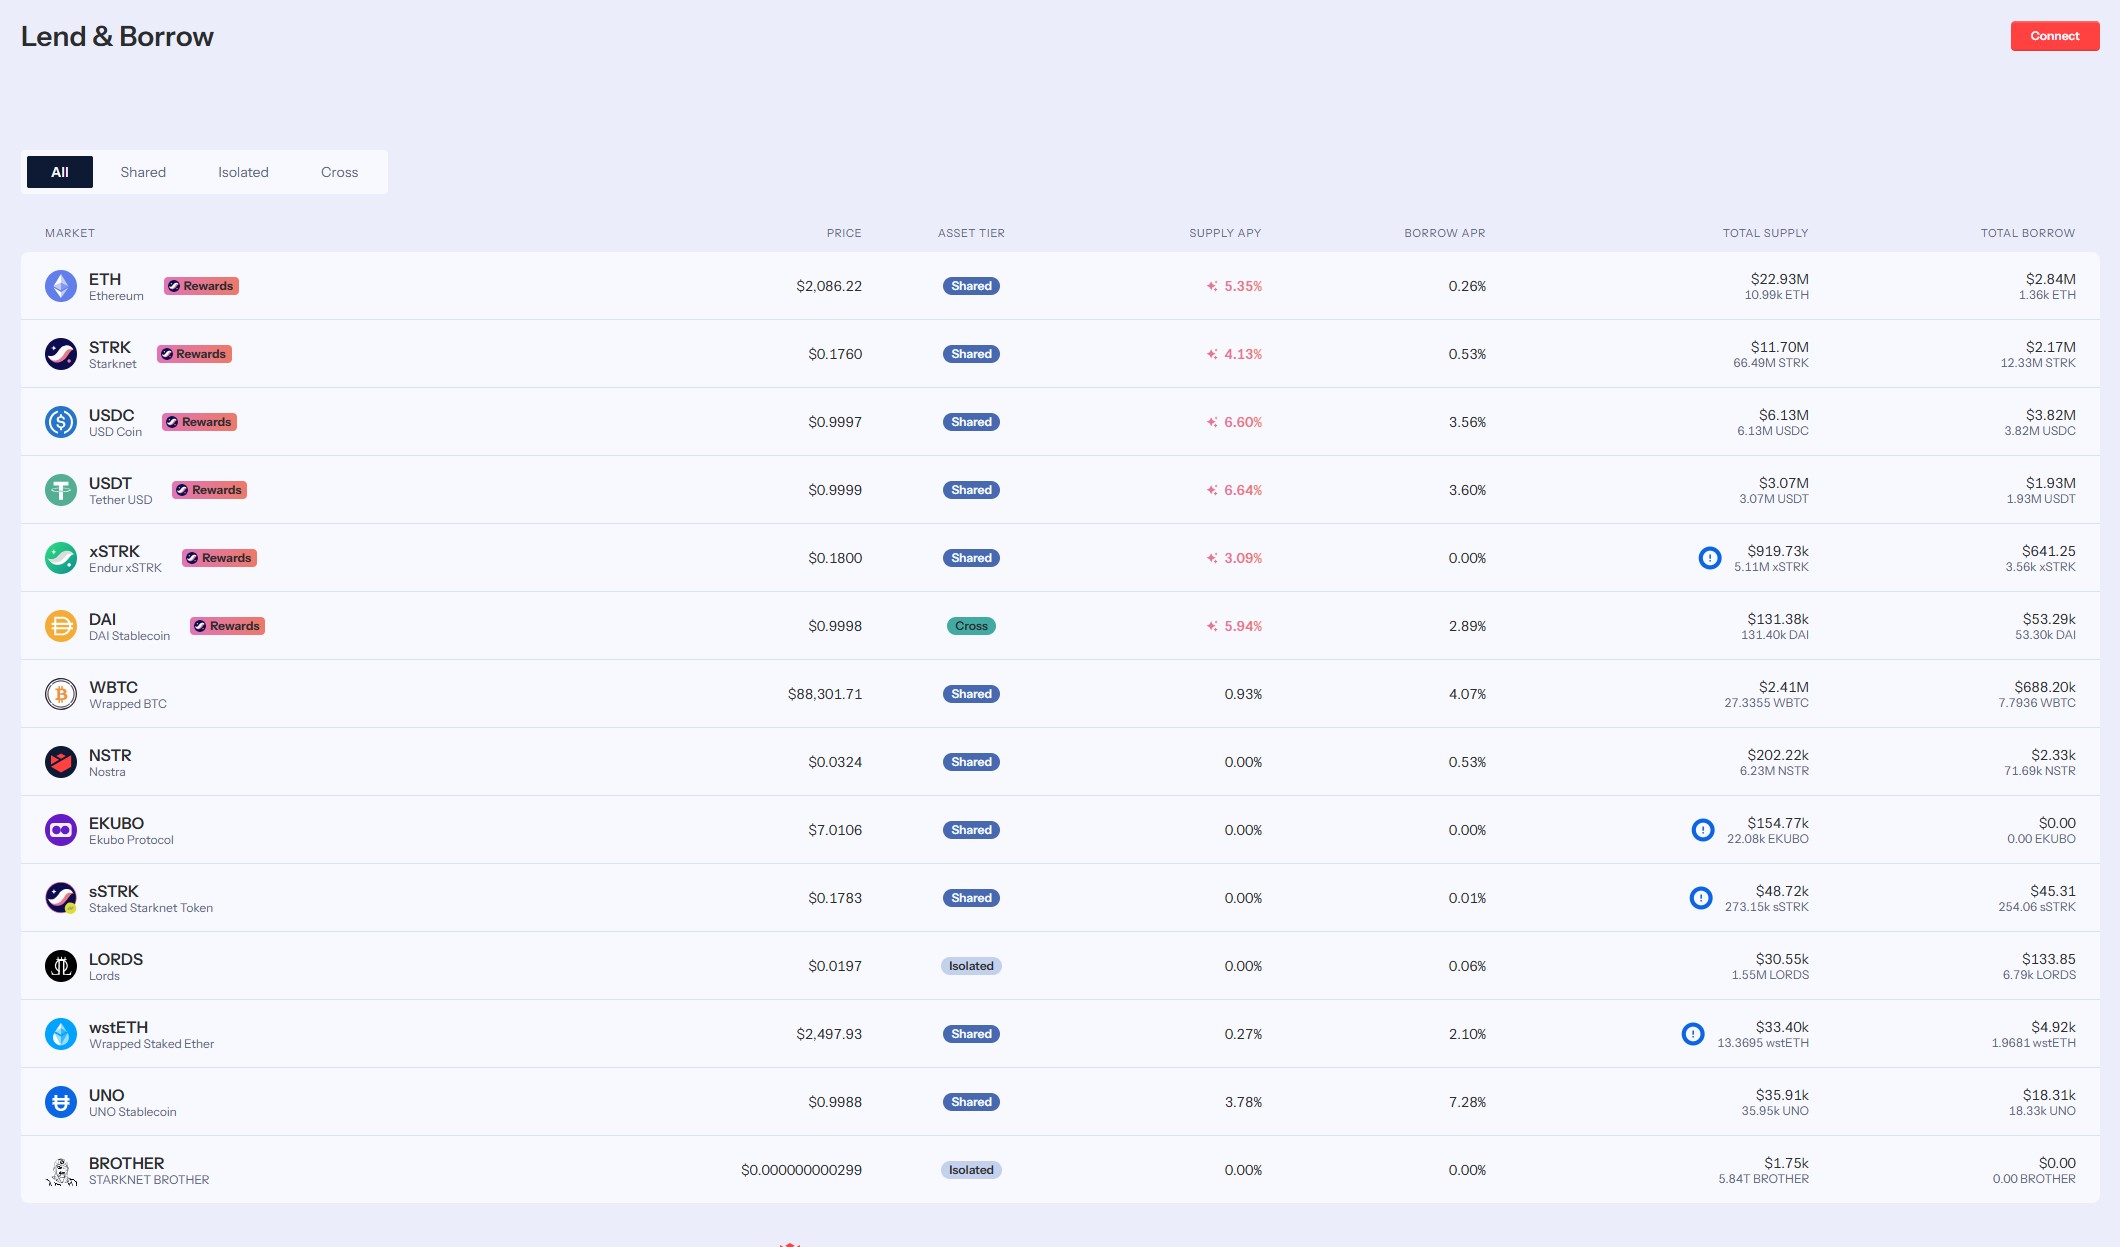Click the Wrapped BTC logo

tap(60, 693)
